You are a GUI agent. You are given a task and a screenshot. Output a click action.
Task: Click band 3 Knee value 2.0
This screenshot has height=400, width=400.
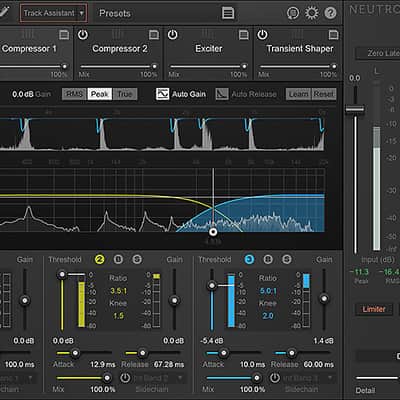(x=268, y=316)
